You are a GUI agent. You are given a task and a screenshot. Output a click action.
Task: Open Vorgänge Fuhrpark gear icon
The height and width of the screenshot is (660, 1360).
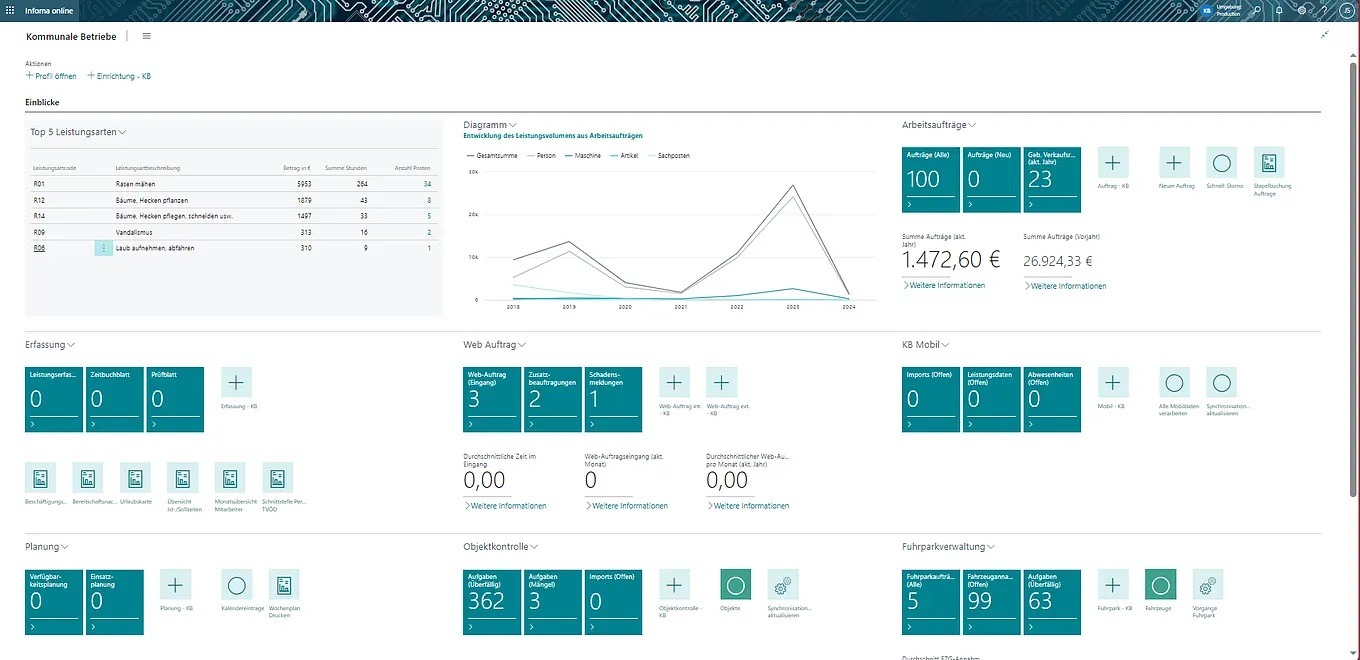[1208, 586]
